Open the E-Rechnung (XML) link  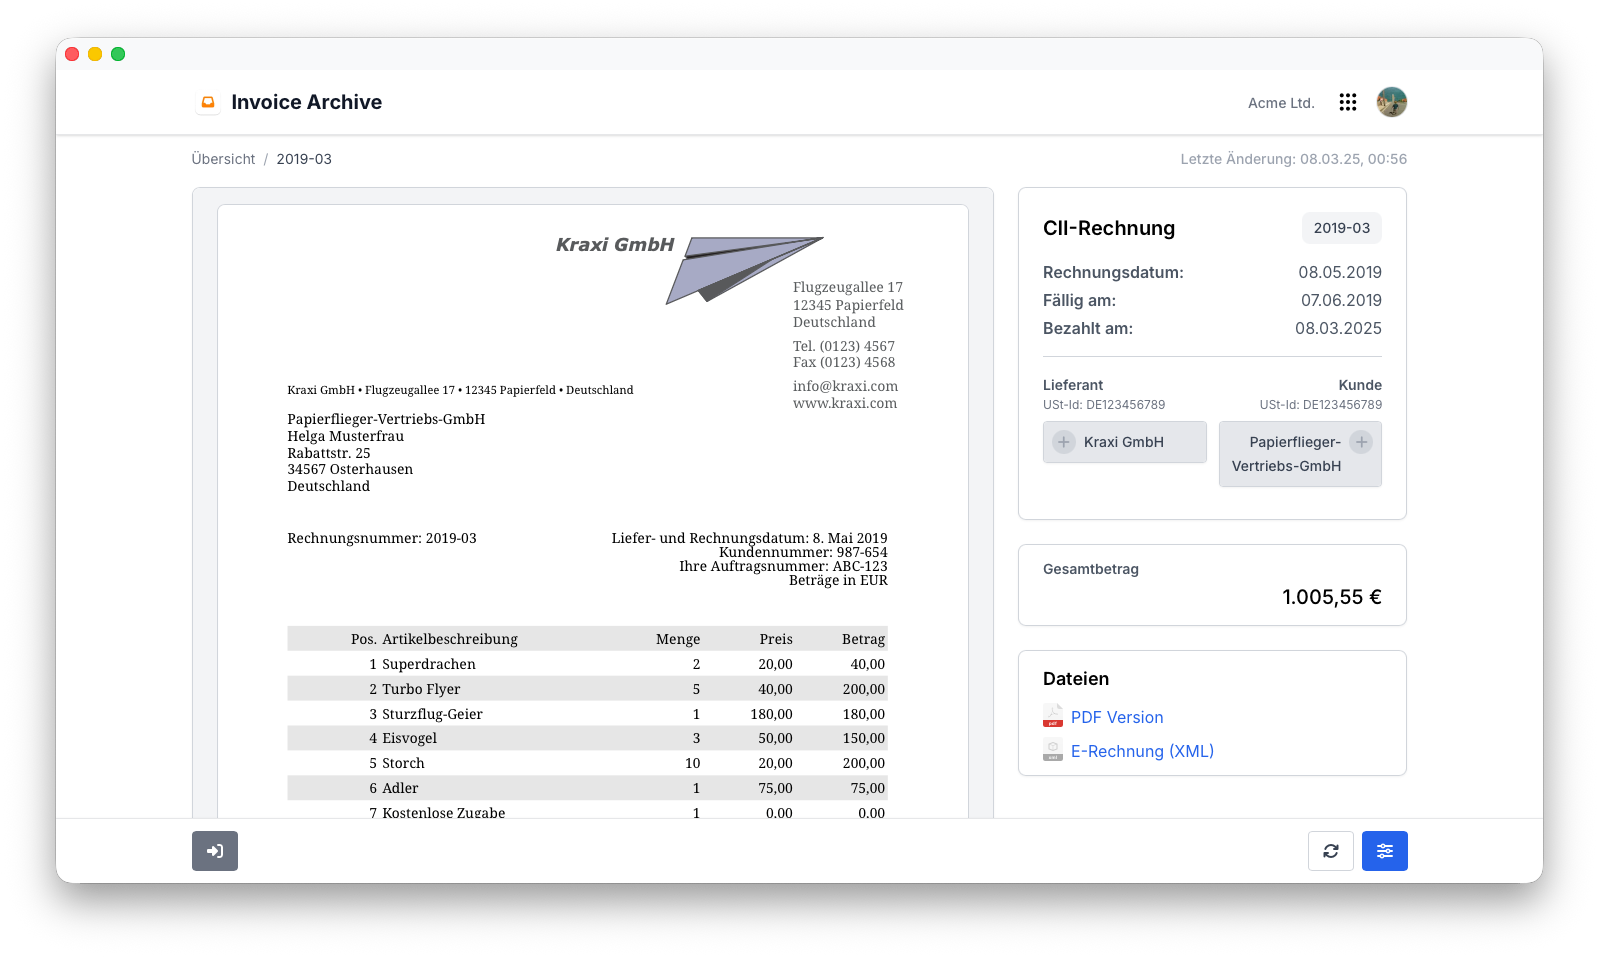point(1142,751)
